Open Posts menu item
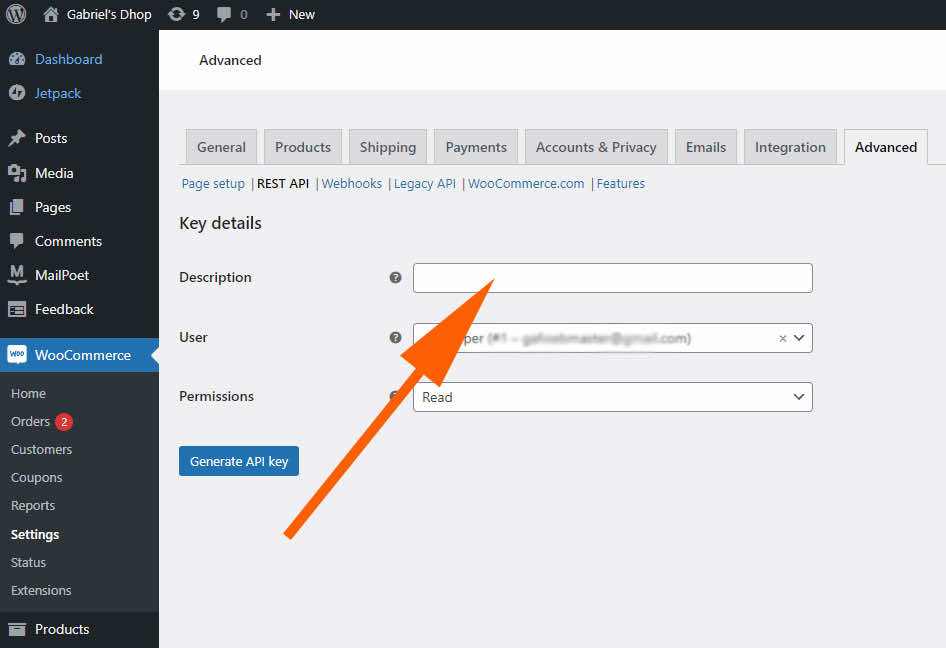Image resolution: width=946 pixels, height=648 pixels. coord(51,138)
